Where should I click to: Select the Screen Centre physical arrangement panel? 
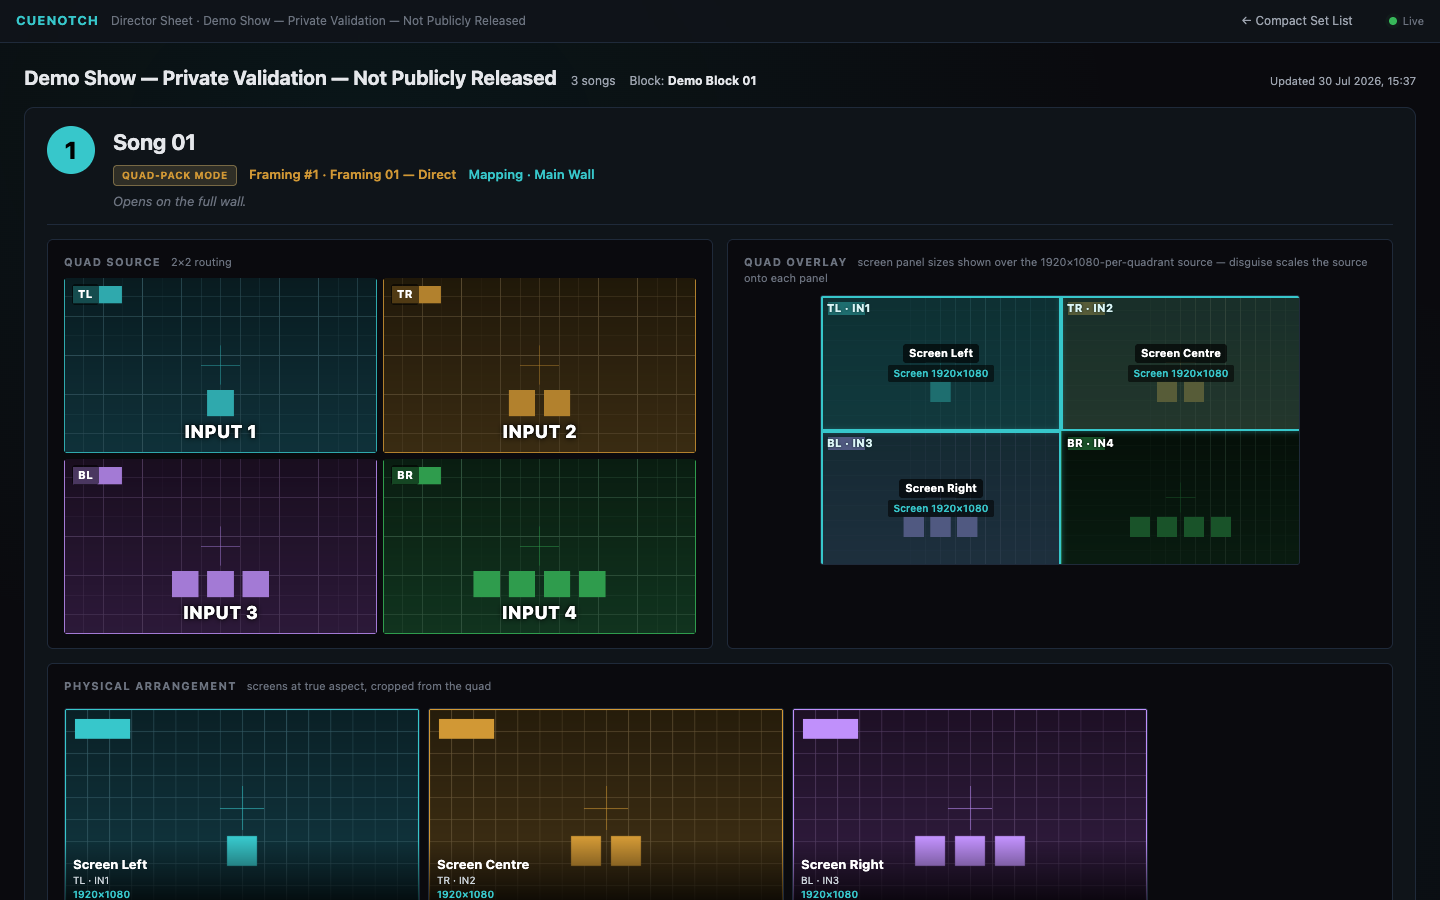[606, 805]
